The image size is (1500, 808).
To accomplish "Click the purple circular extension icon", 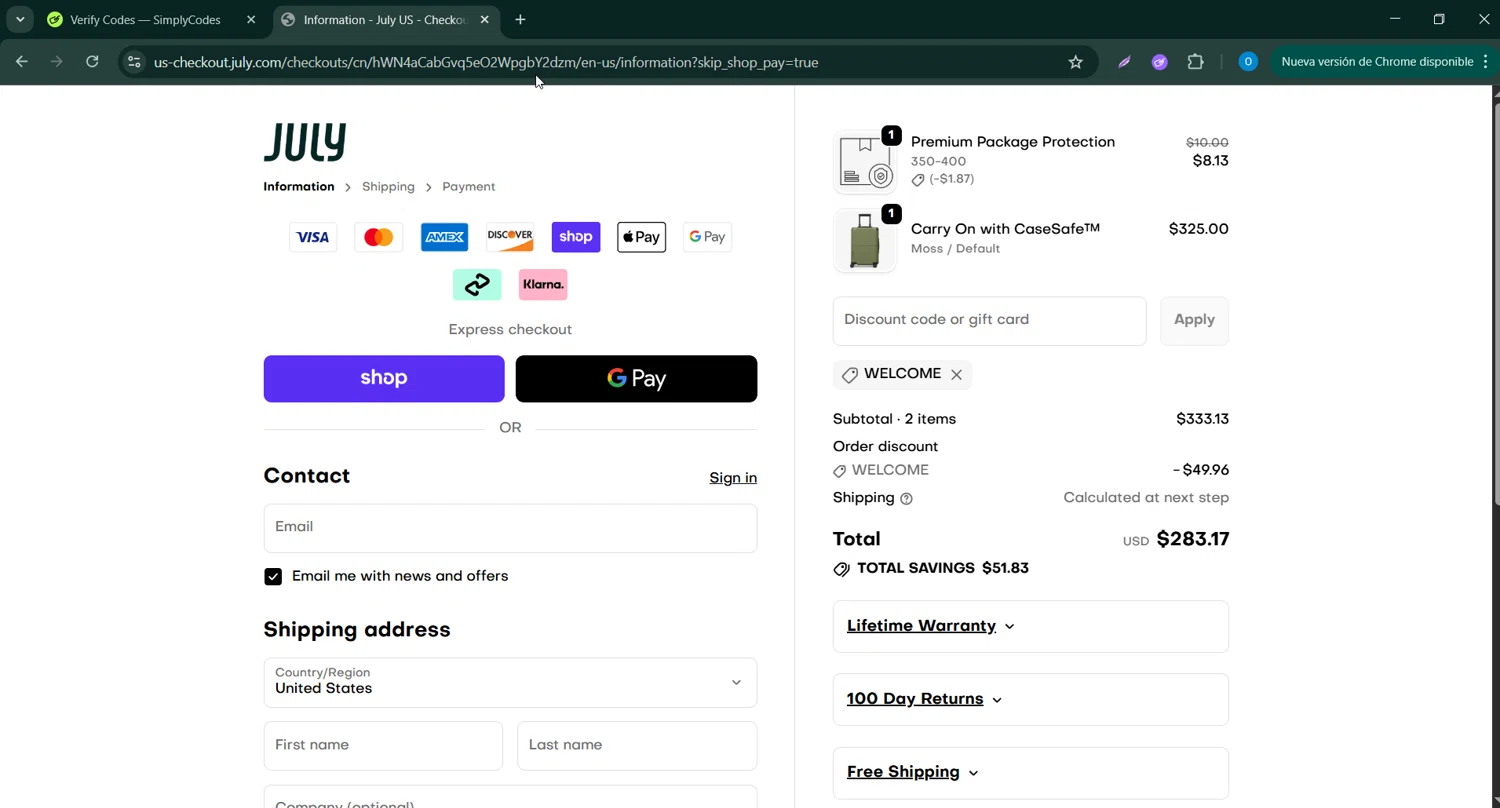I will [x=1160, y=62].
